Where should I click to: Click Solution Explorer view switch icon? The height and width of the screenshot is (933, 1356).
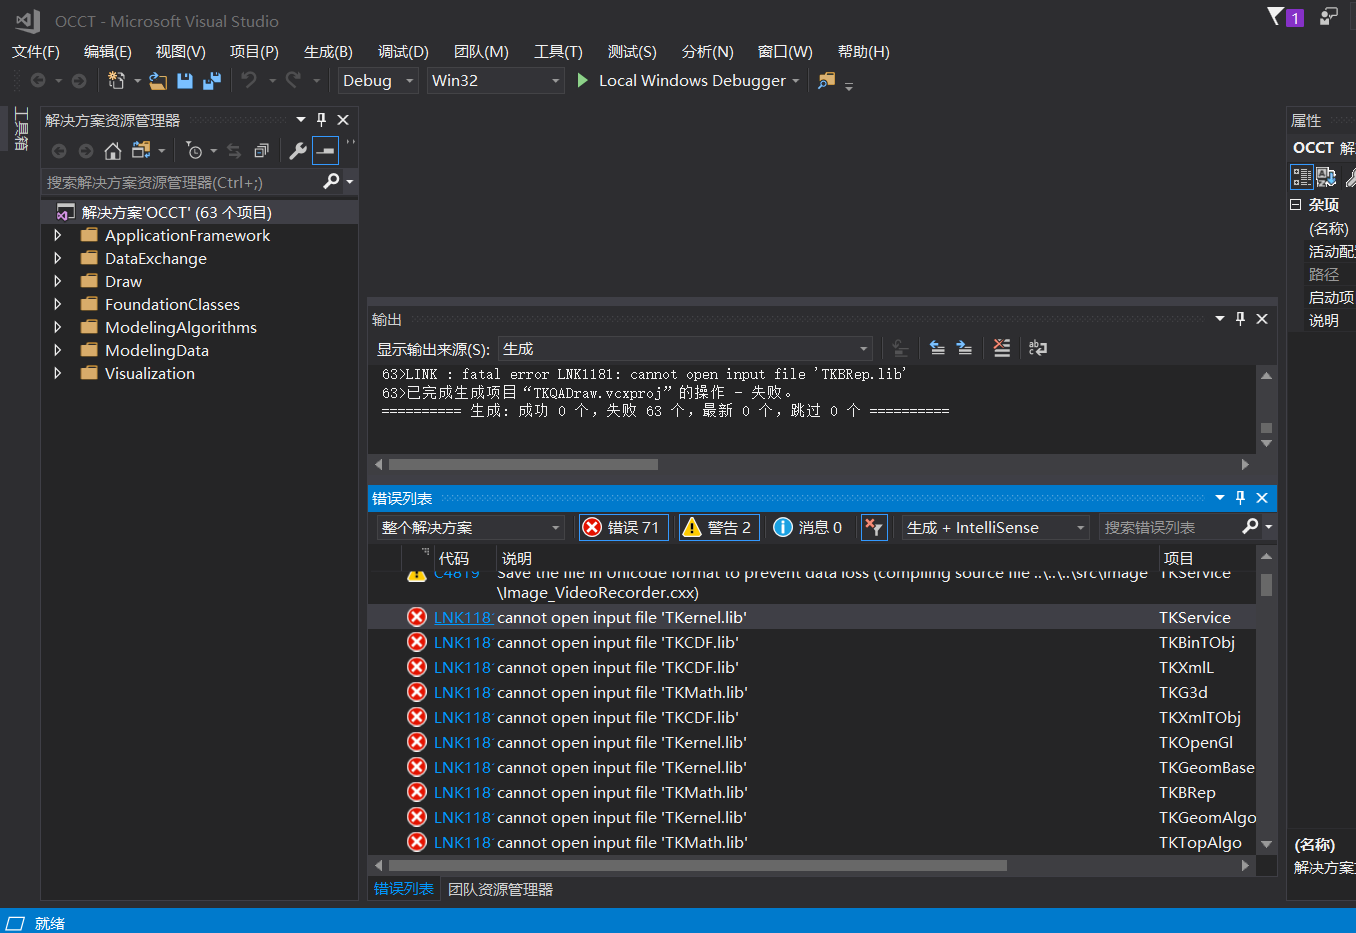(x=141, y=151)
